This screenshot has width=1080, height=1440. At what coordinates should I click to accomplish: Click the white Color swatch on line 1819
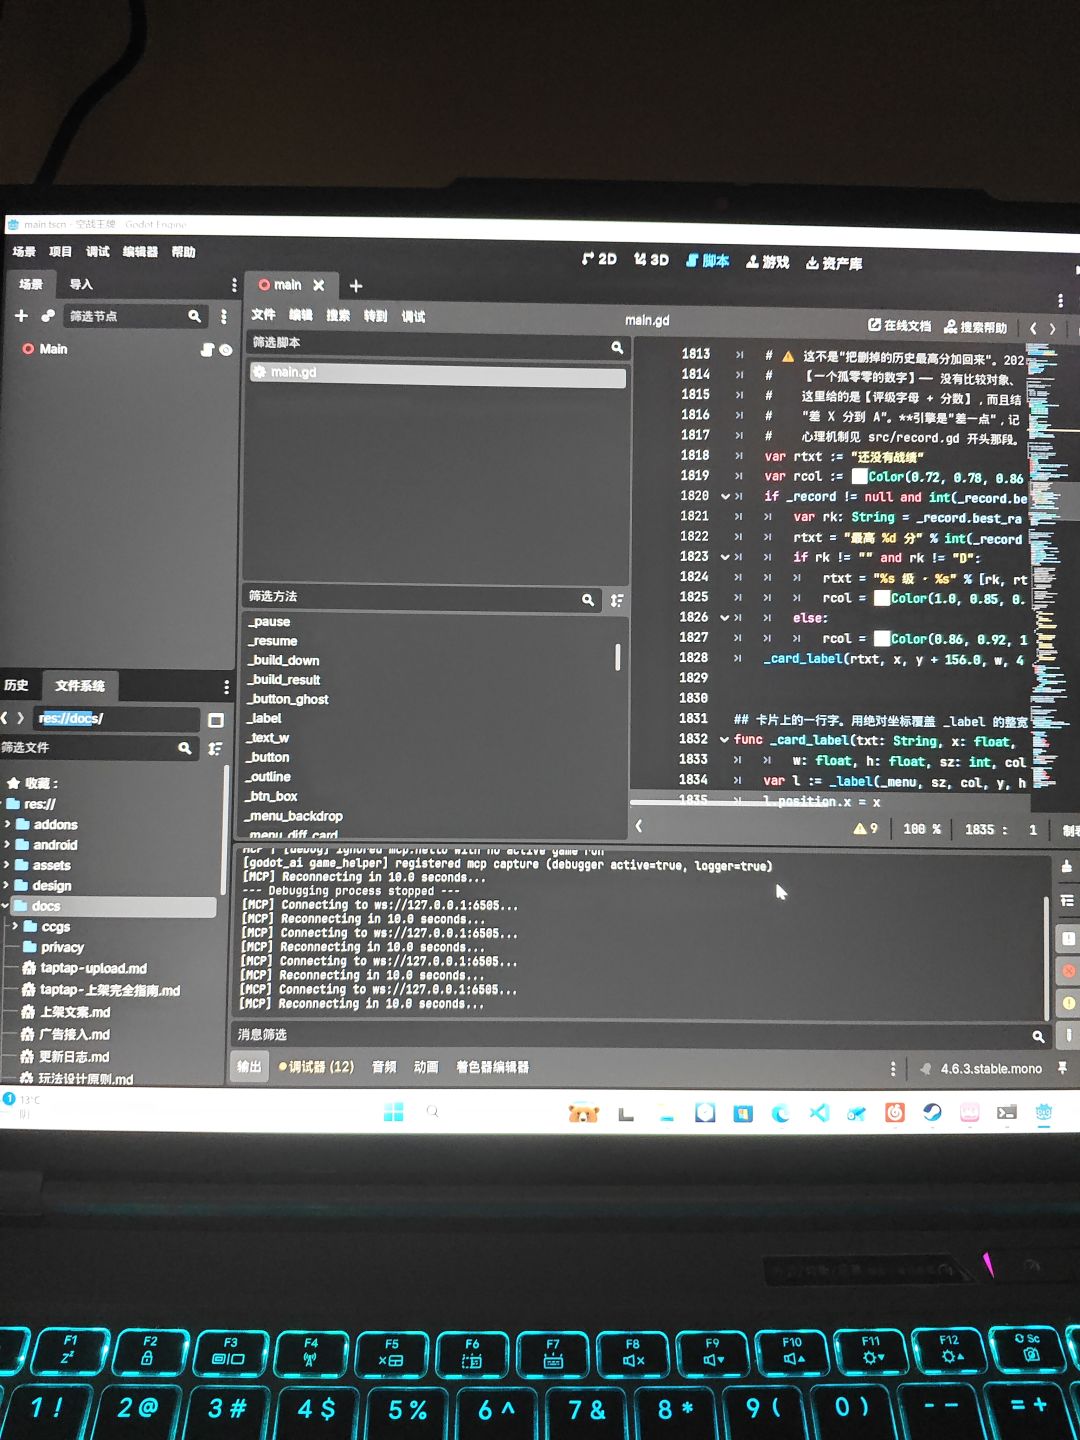point(859,476)
